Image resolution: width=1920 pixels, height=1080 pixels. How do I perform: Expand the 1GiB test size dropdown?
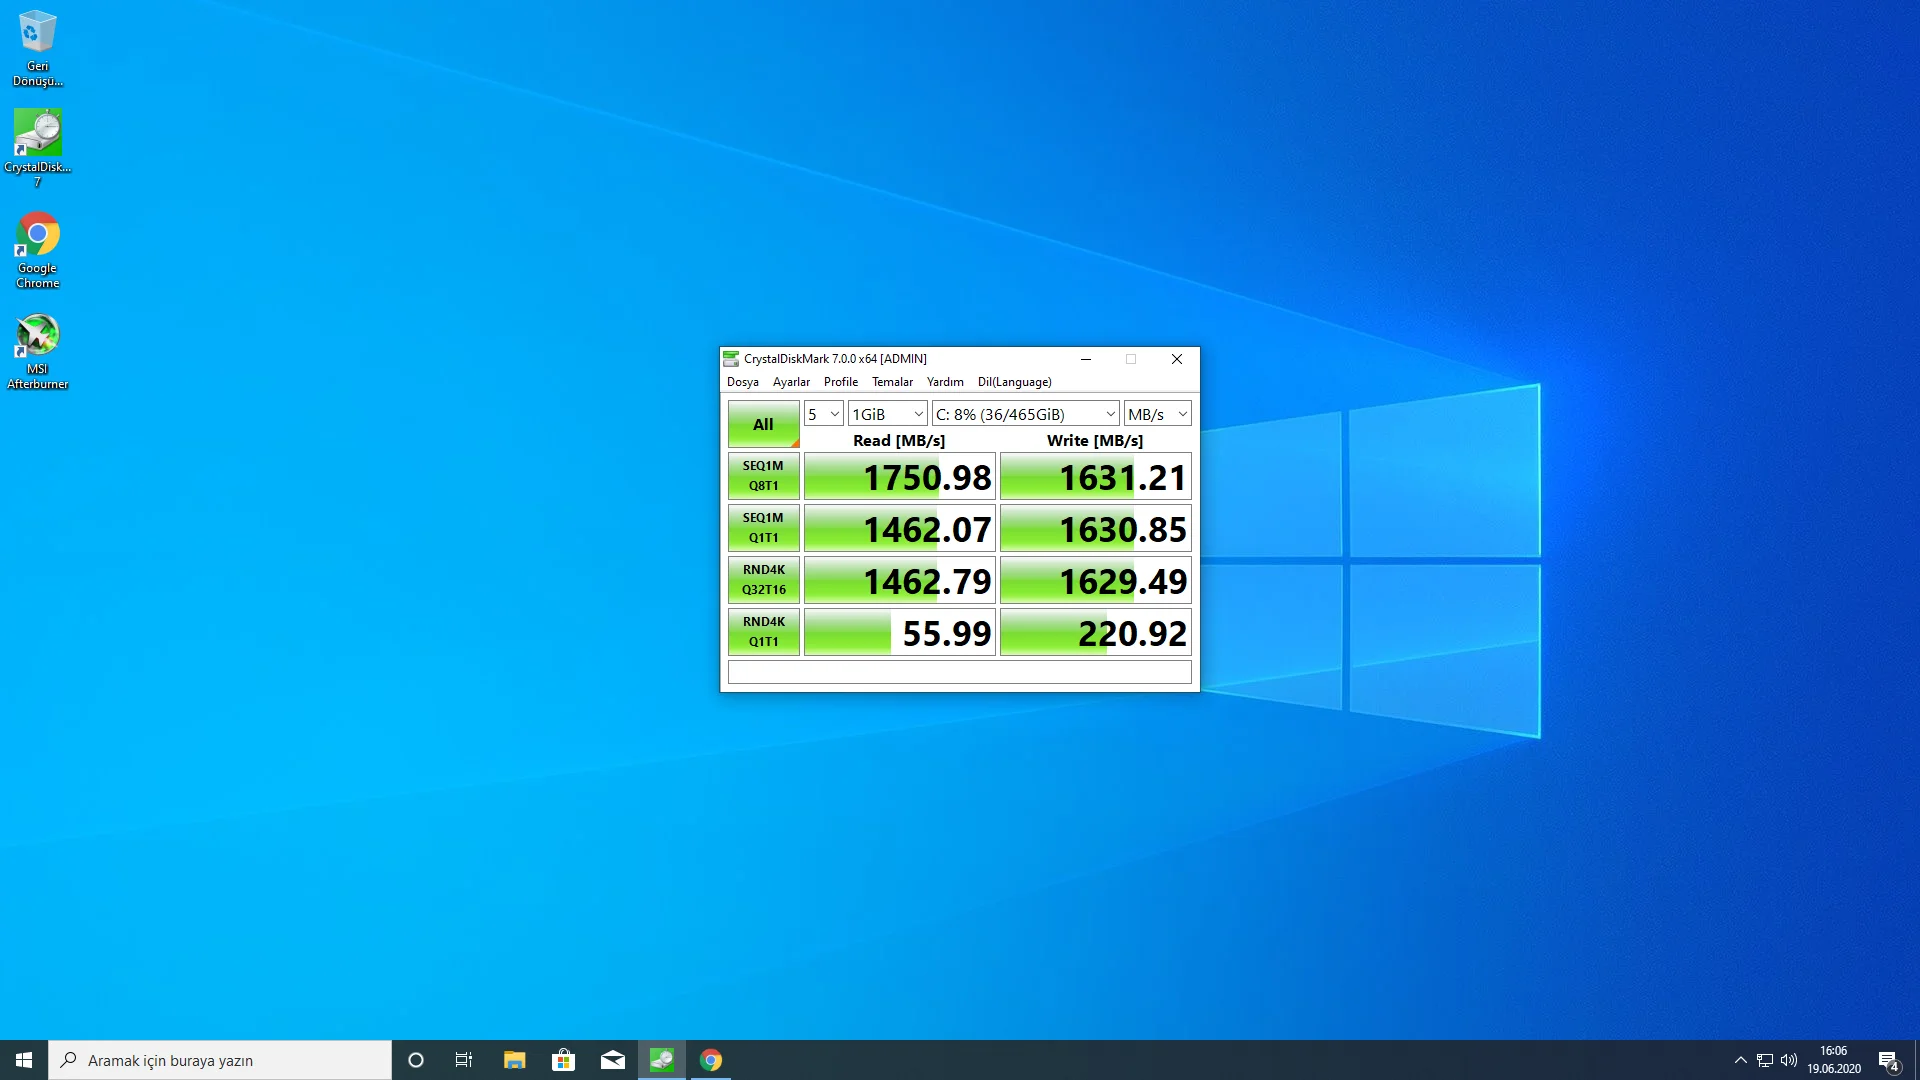(x=888, y=414)
